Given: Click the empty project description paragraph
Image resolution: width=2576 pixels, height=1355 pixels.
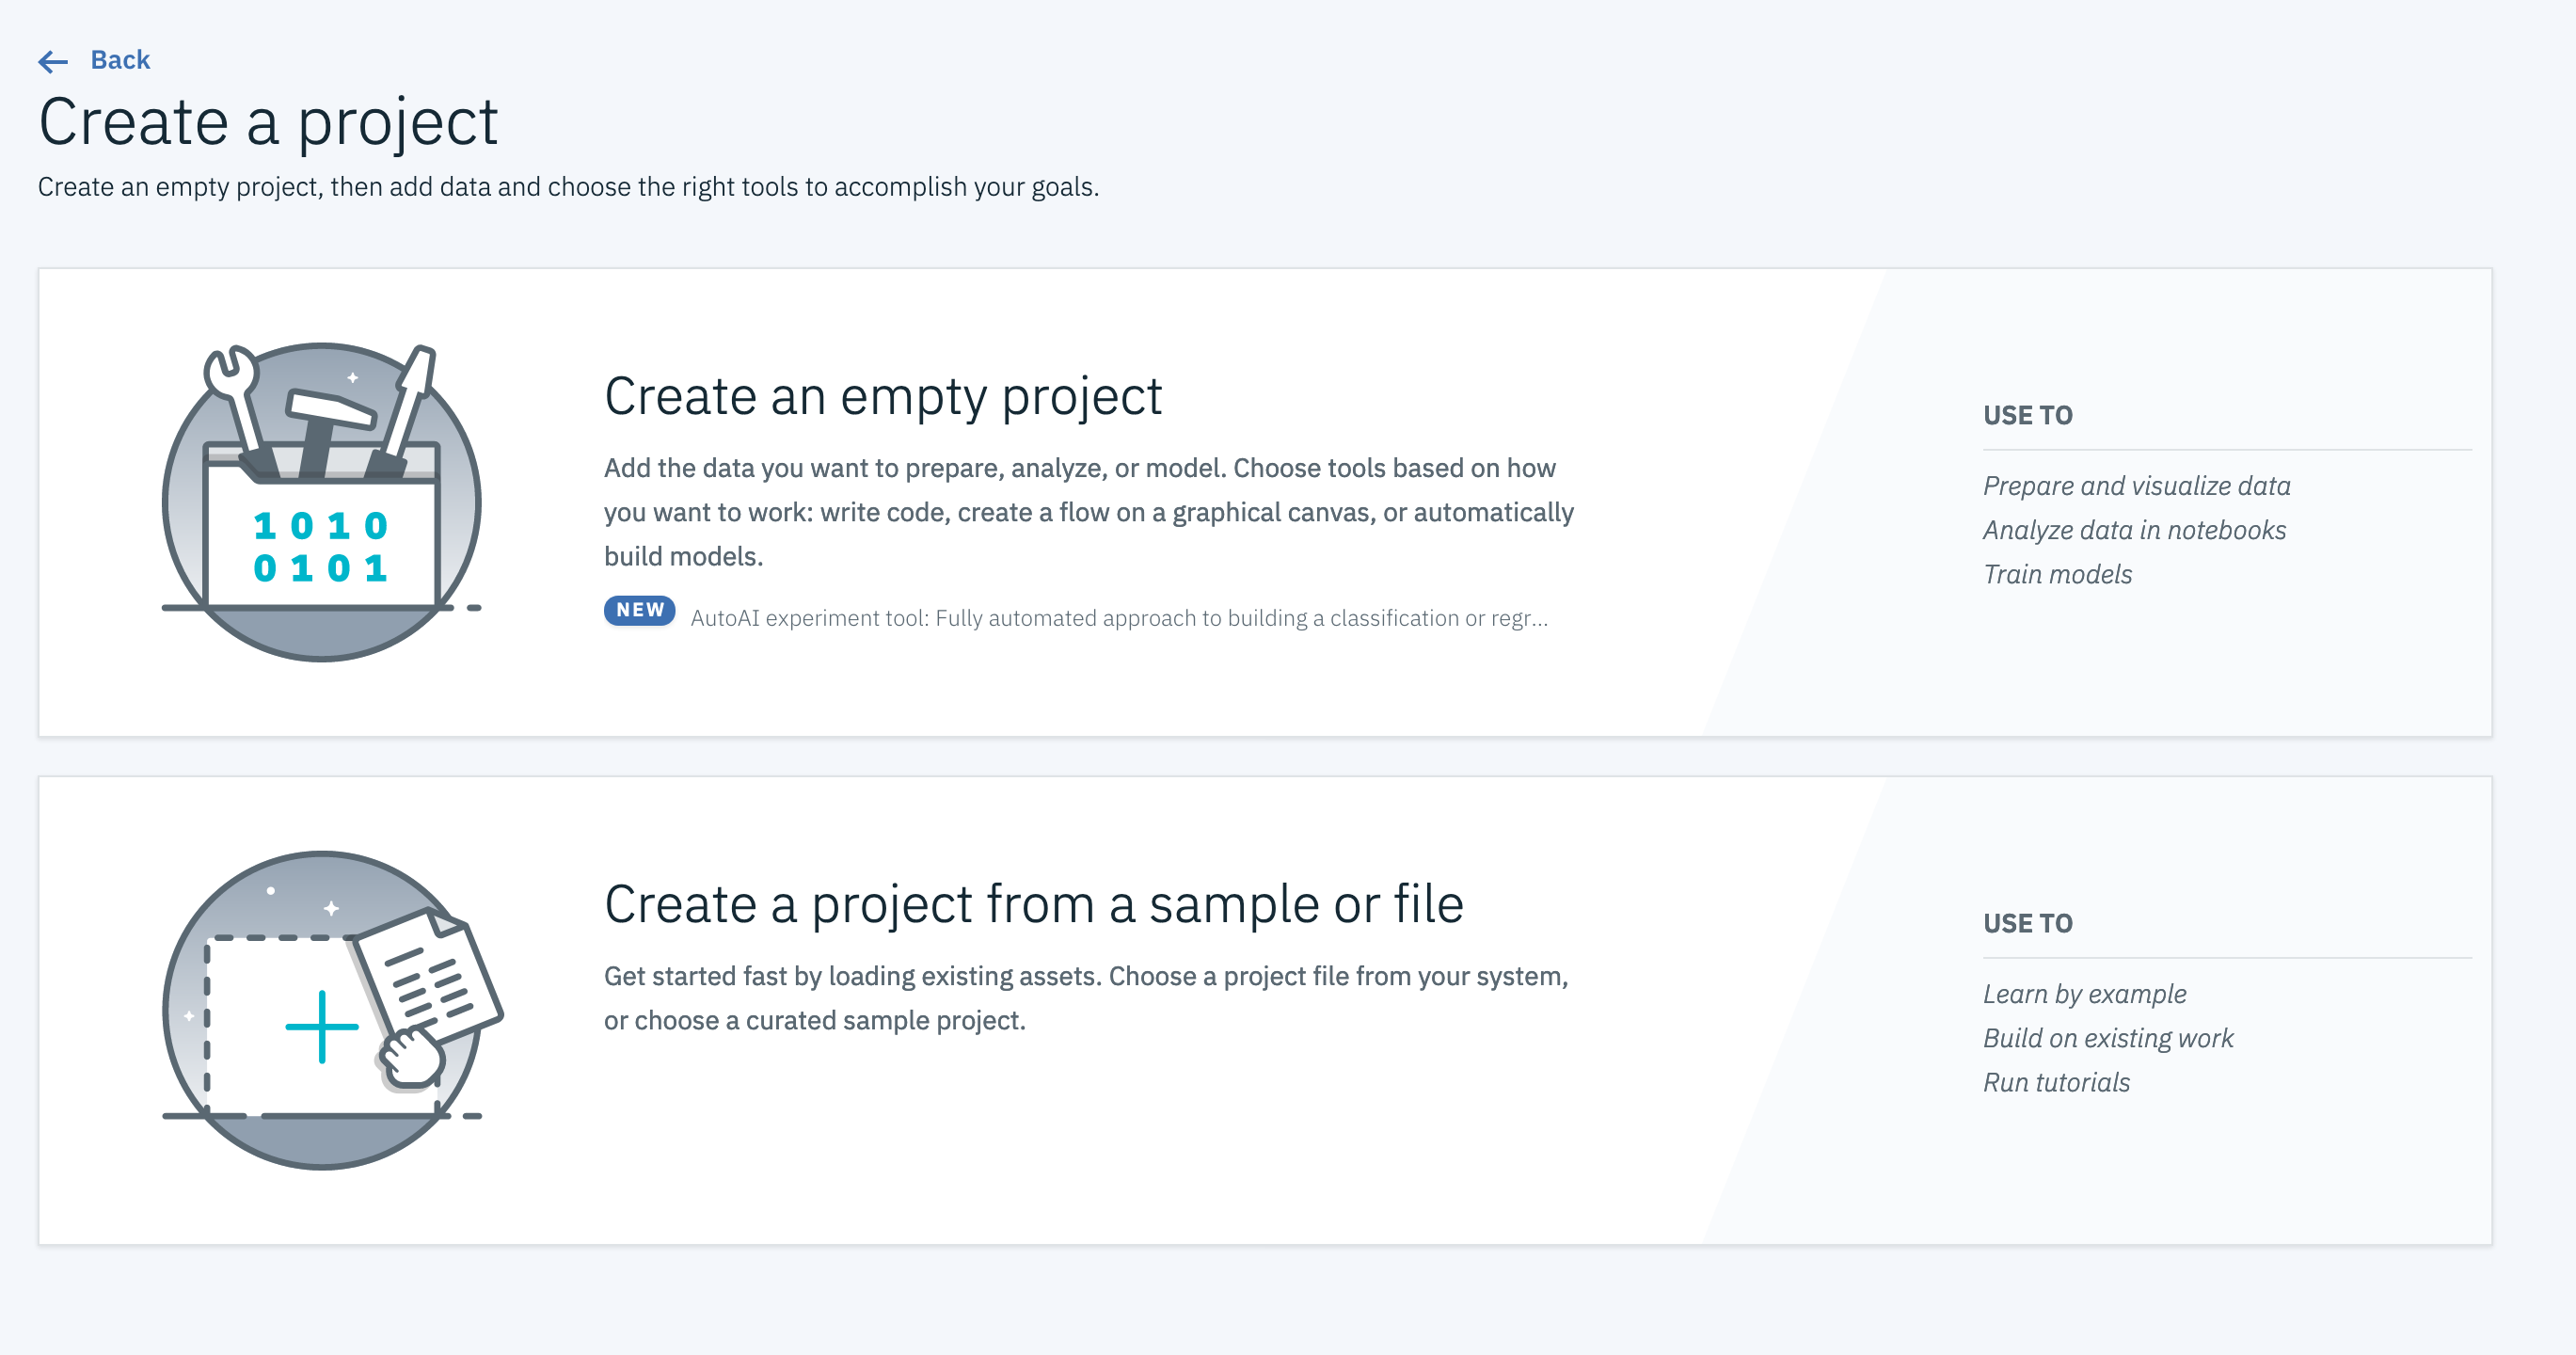Looking at the screenshot, I should tap(1088, 512).
